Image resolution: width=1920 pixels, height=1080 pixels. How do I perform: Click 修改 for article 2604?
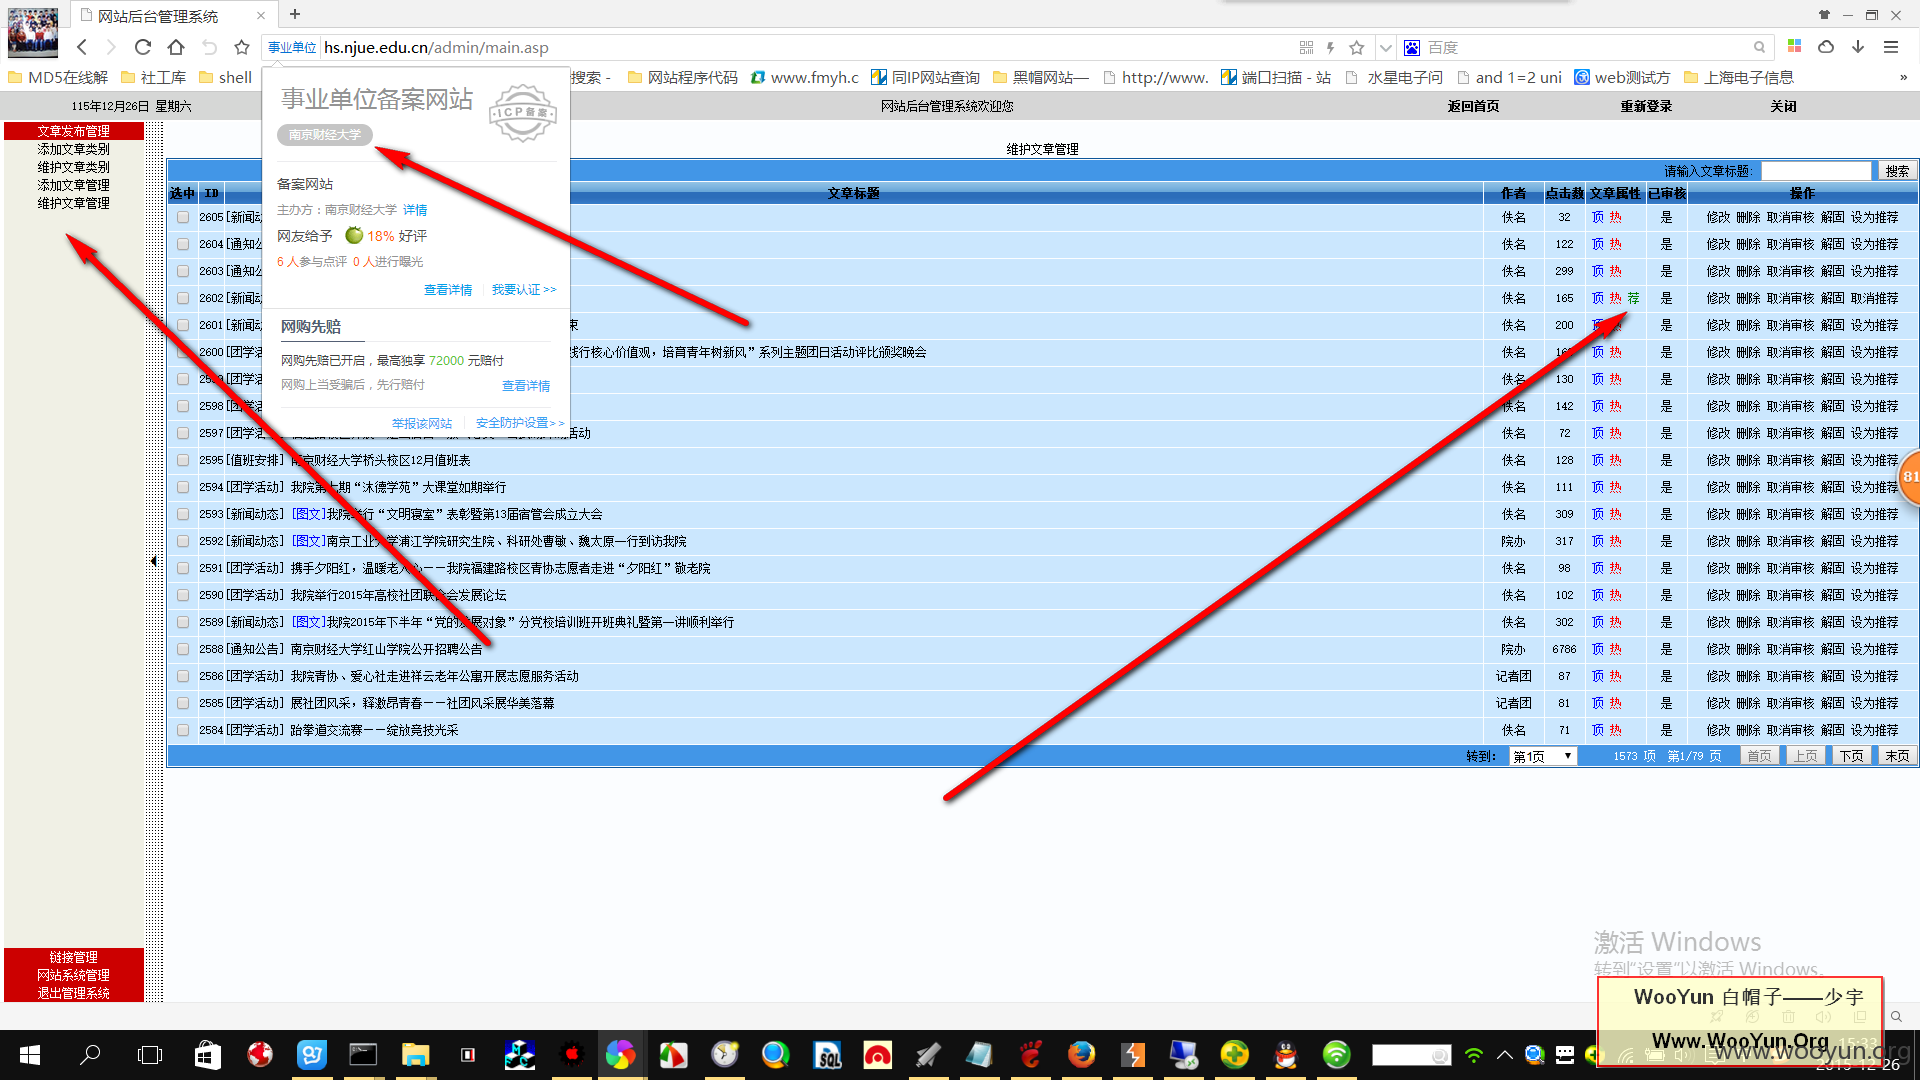click(1718, 244)
